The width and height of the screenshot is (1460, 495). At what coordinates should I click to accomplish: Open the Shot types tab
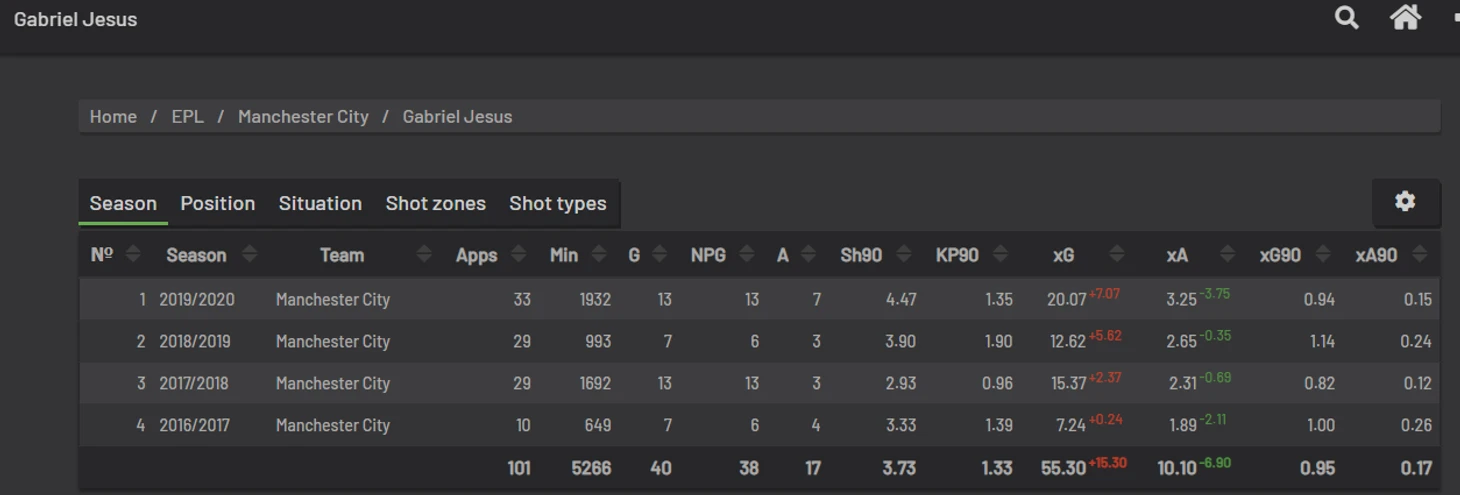tap(557, 203)
